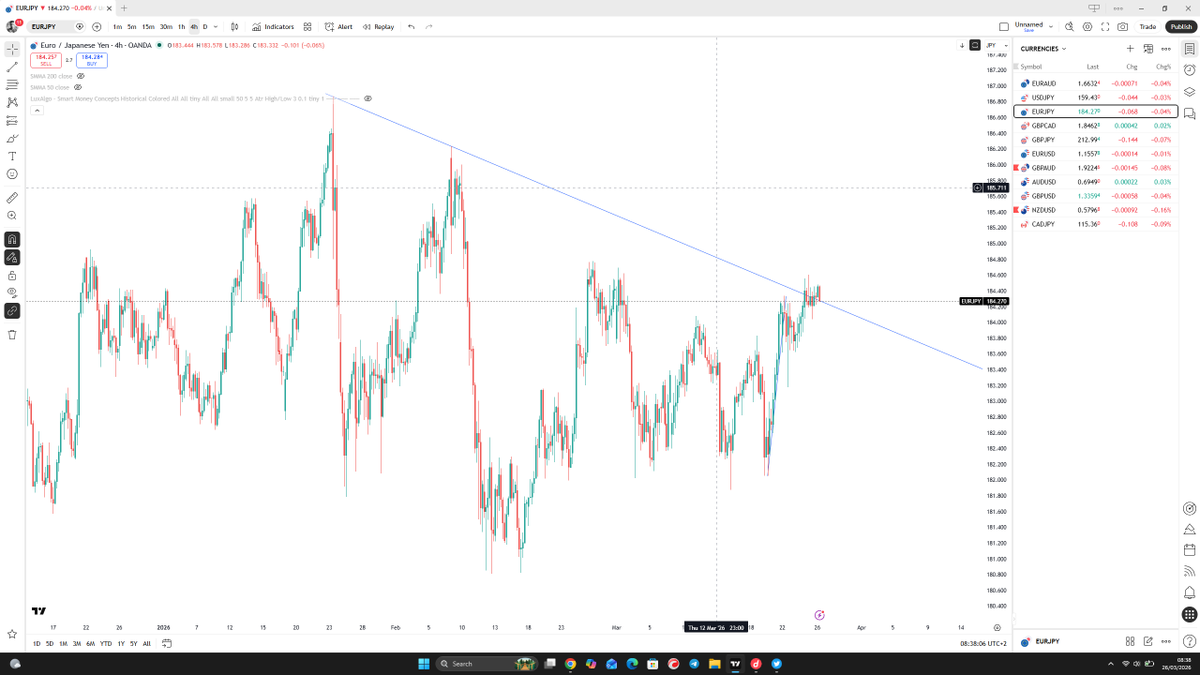Click the Publish button
1200x675 pixels.
click(x=1180, y=27)
